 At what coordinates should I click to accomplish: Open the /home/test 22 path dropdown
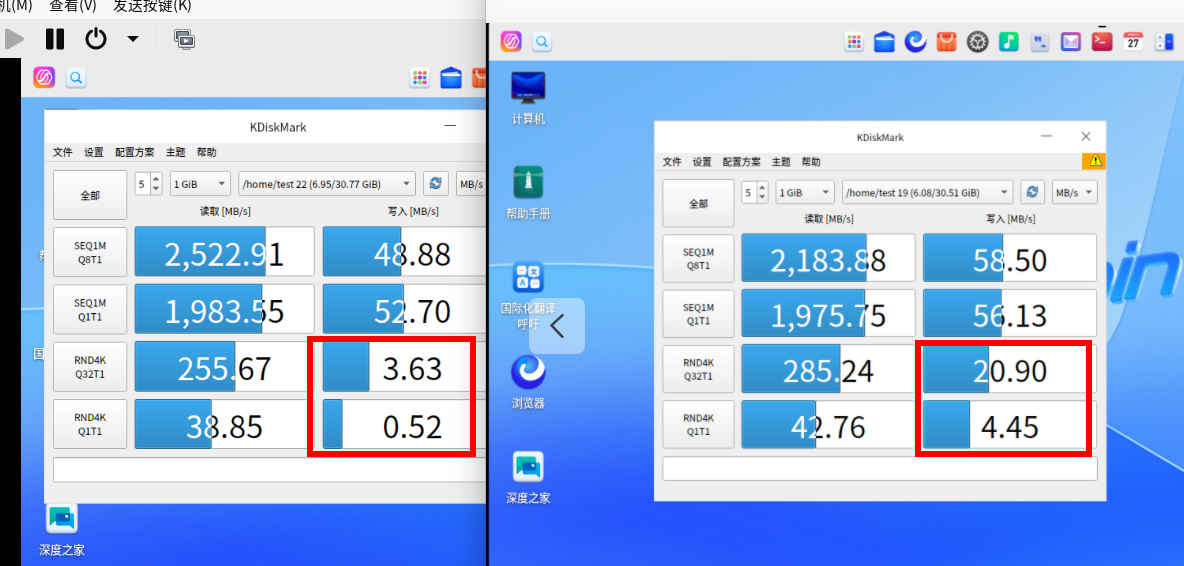tap(327, 183)
